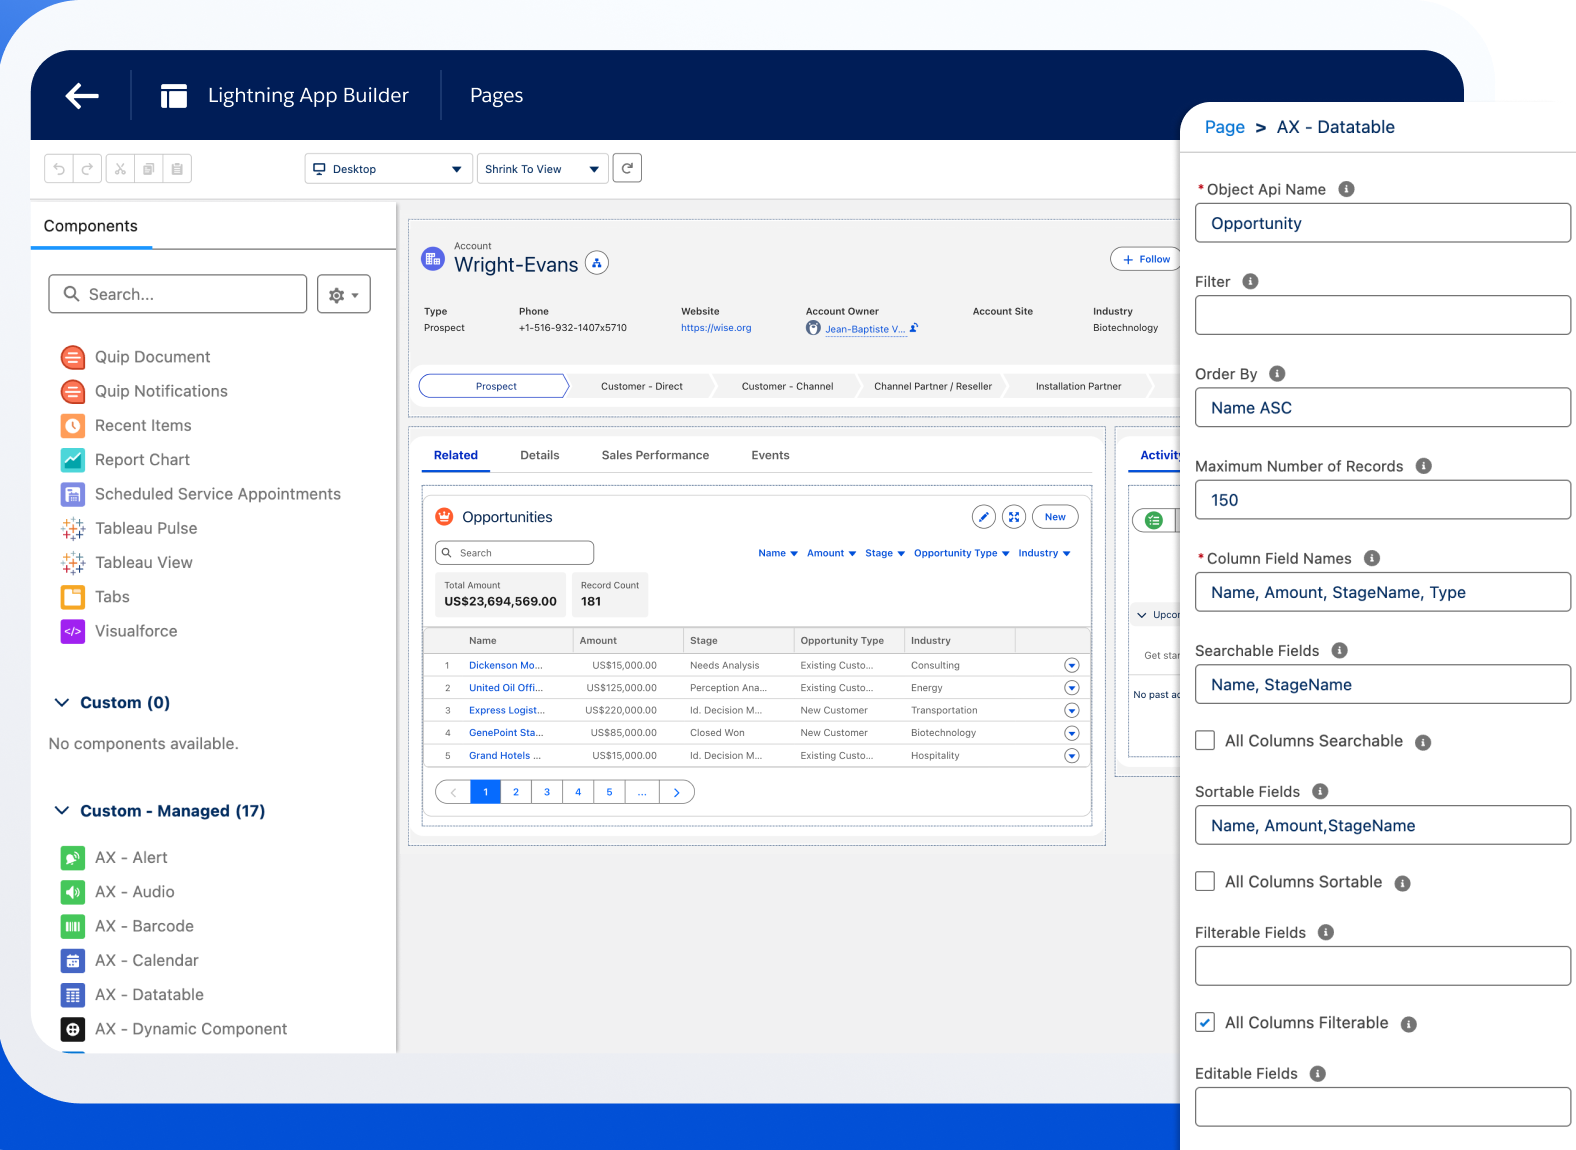Click the Editable Fields info icon
1576x1150 pixels.
(x=1318, y=1073)
